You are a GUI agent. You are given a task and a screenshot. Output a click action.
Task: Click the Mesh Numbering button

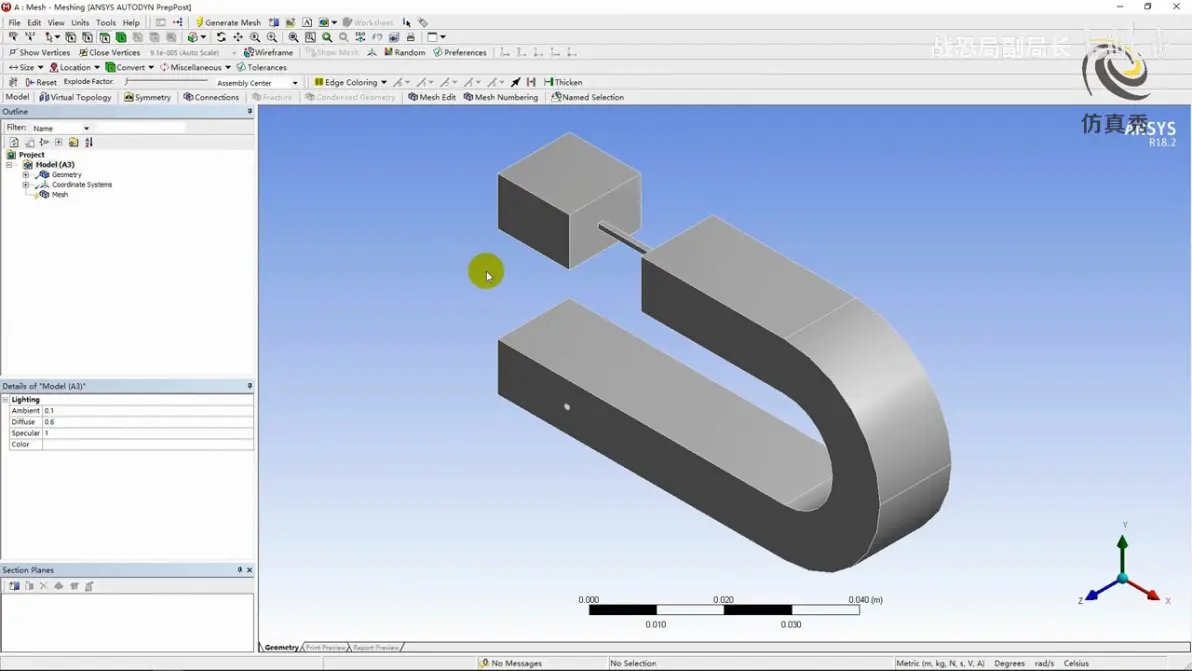coord(501,97)
